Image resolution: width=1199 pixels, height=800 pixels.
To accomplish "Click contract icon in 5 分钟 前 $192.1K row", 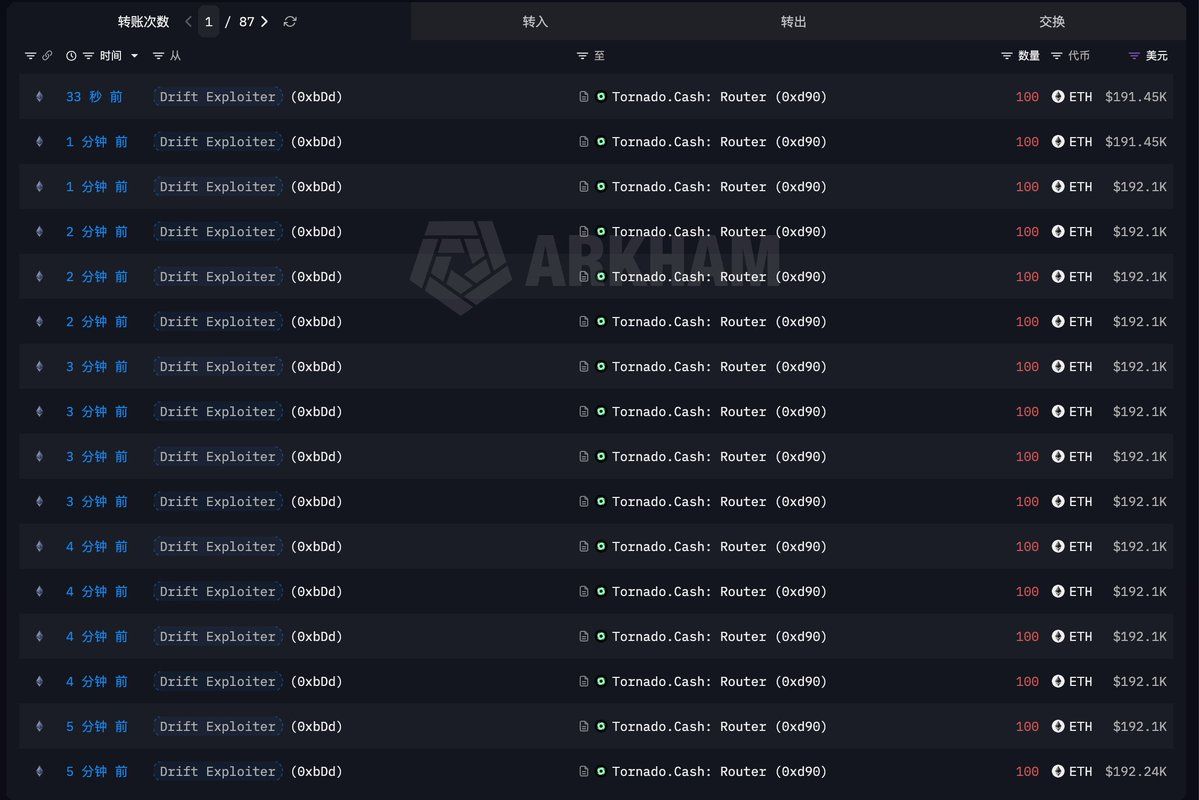I will tap(583, 726).
